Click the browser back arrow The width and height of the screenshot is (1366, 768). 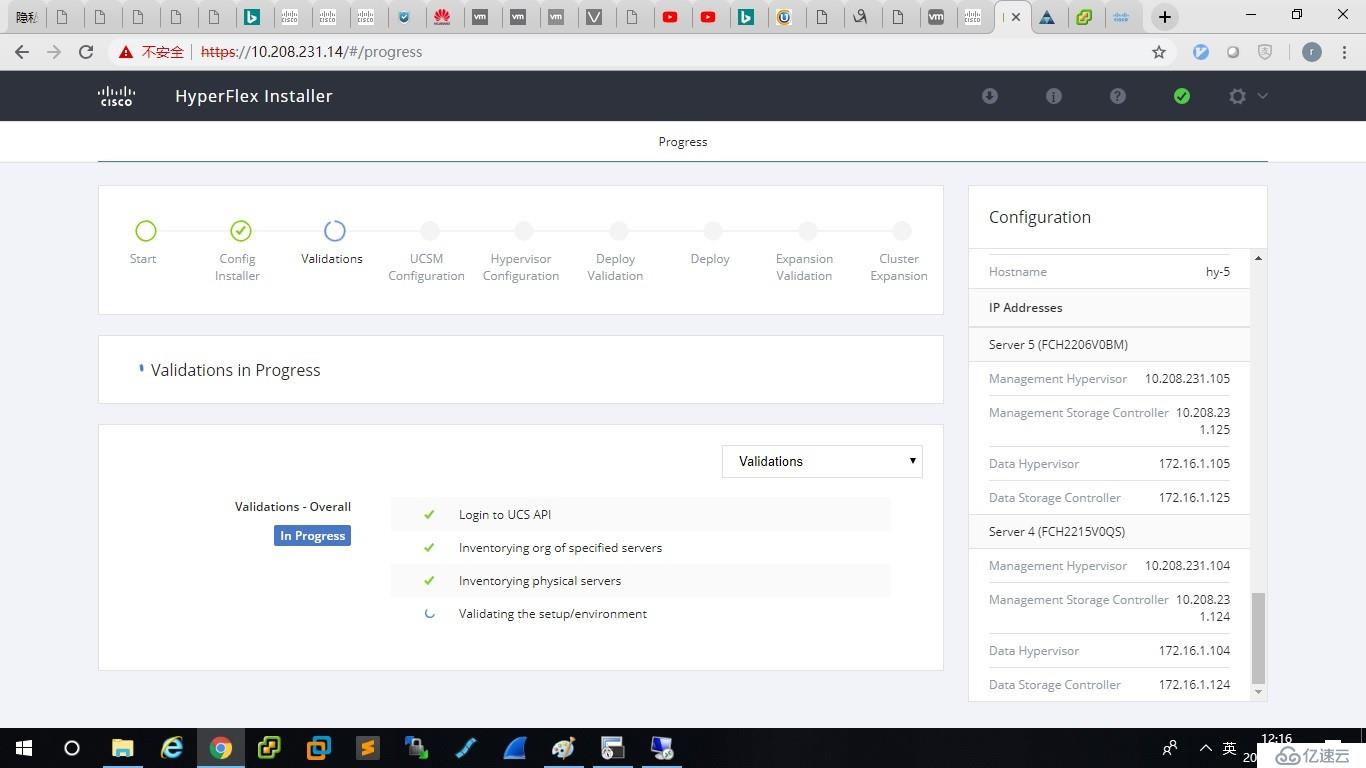pyautogui.click(x=22, y=52)
